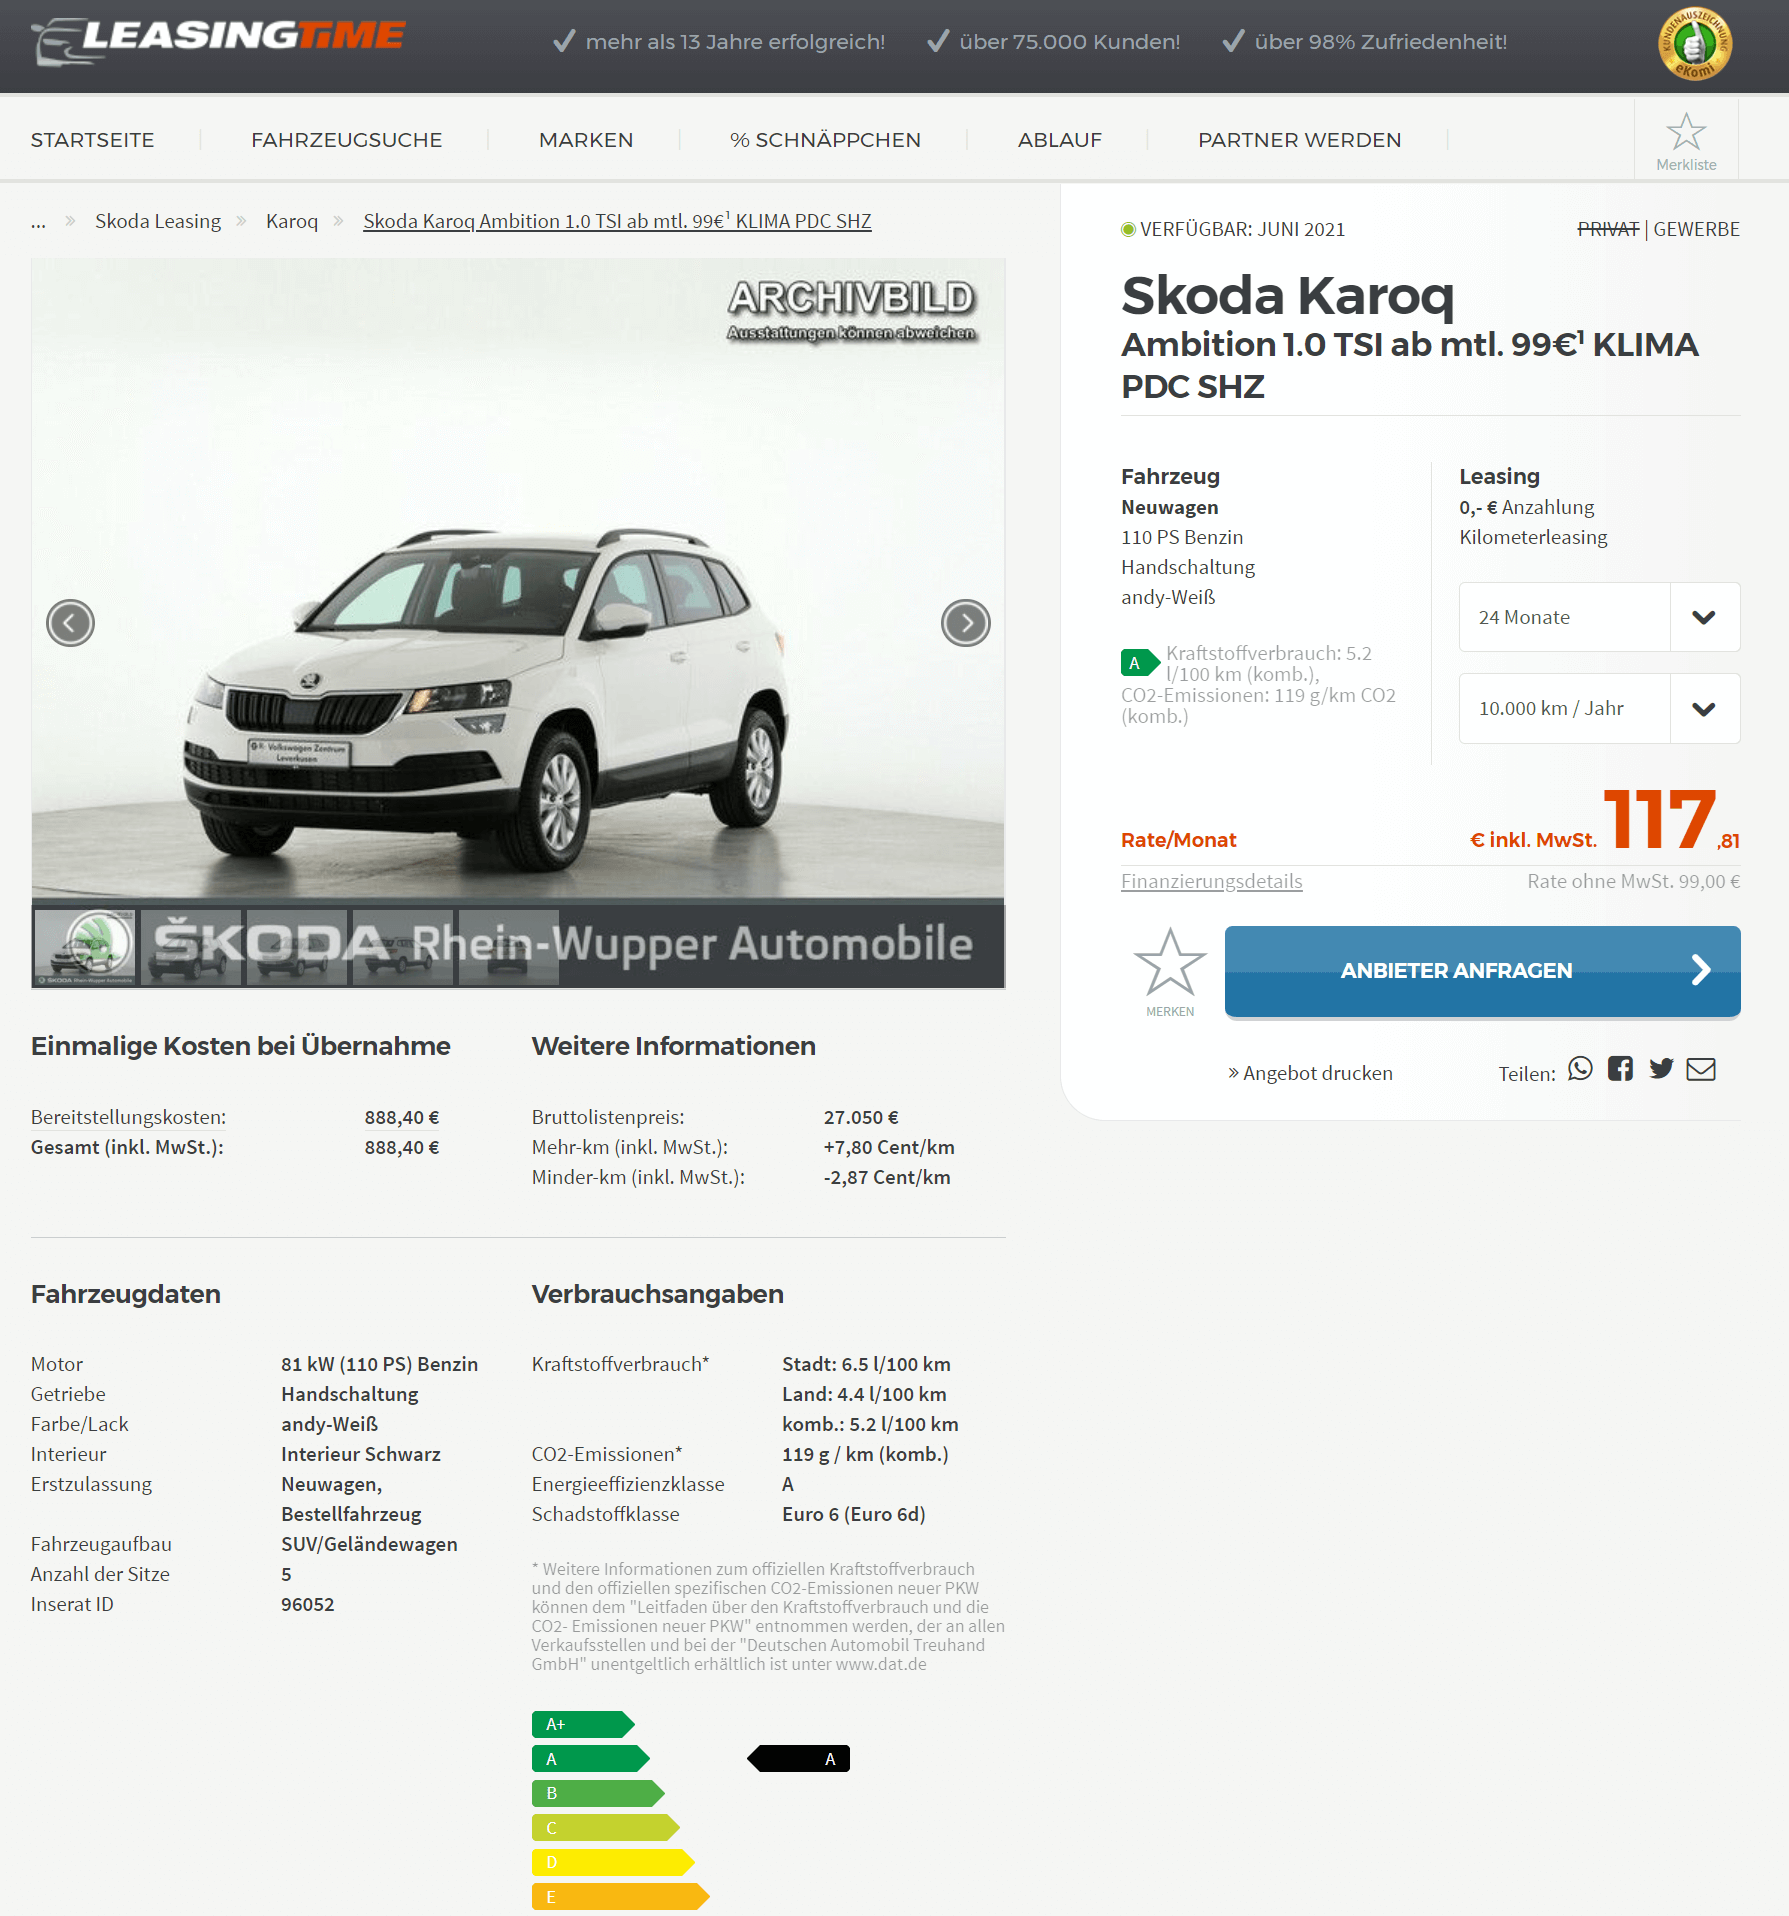Show previous car image
The width and height of the screenshot is (1789, 1916).
click(x=70, y=623)
